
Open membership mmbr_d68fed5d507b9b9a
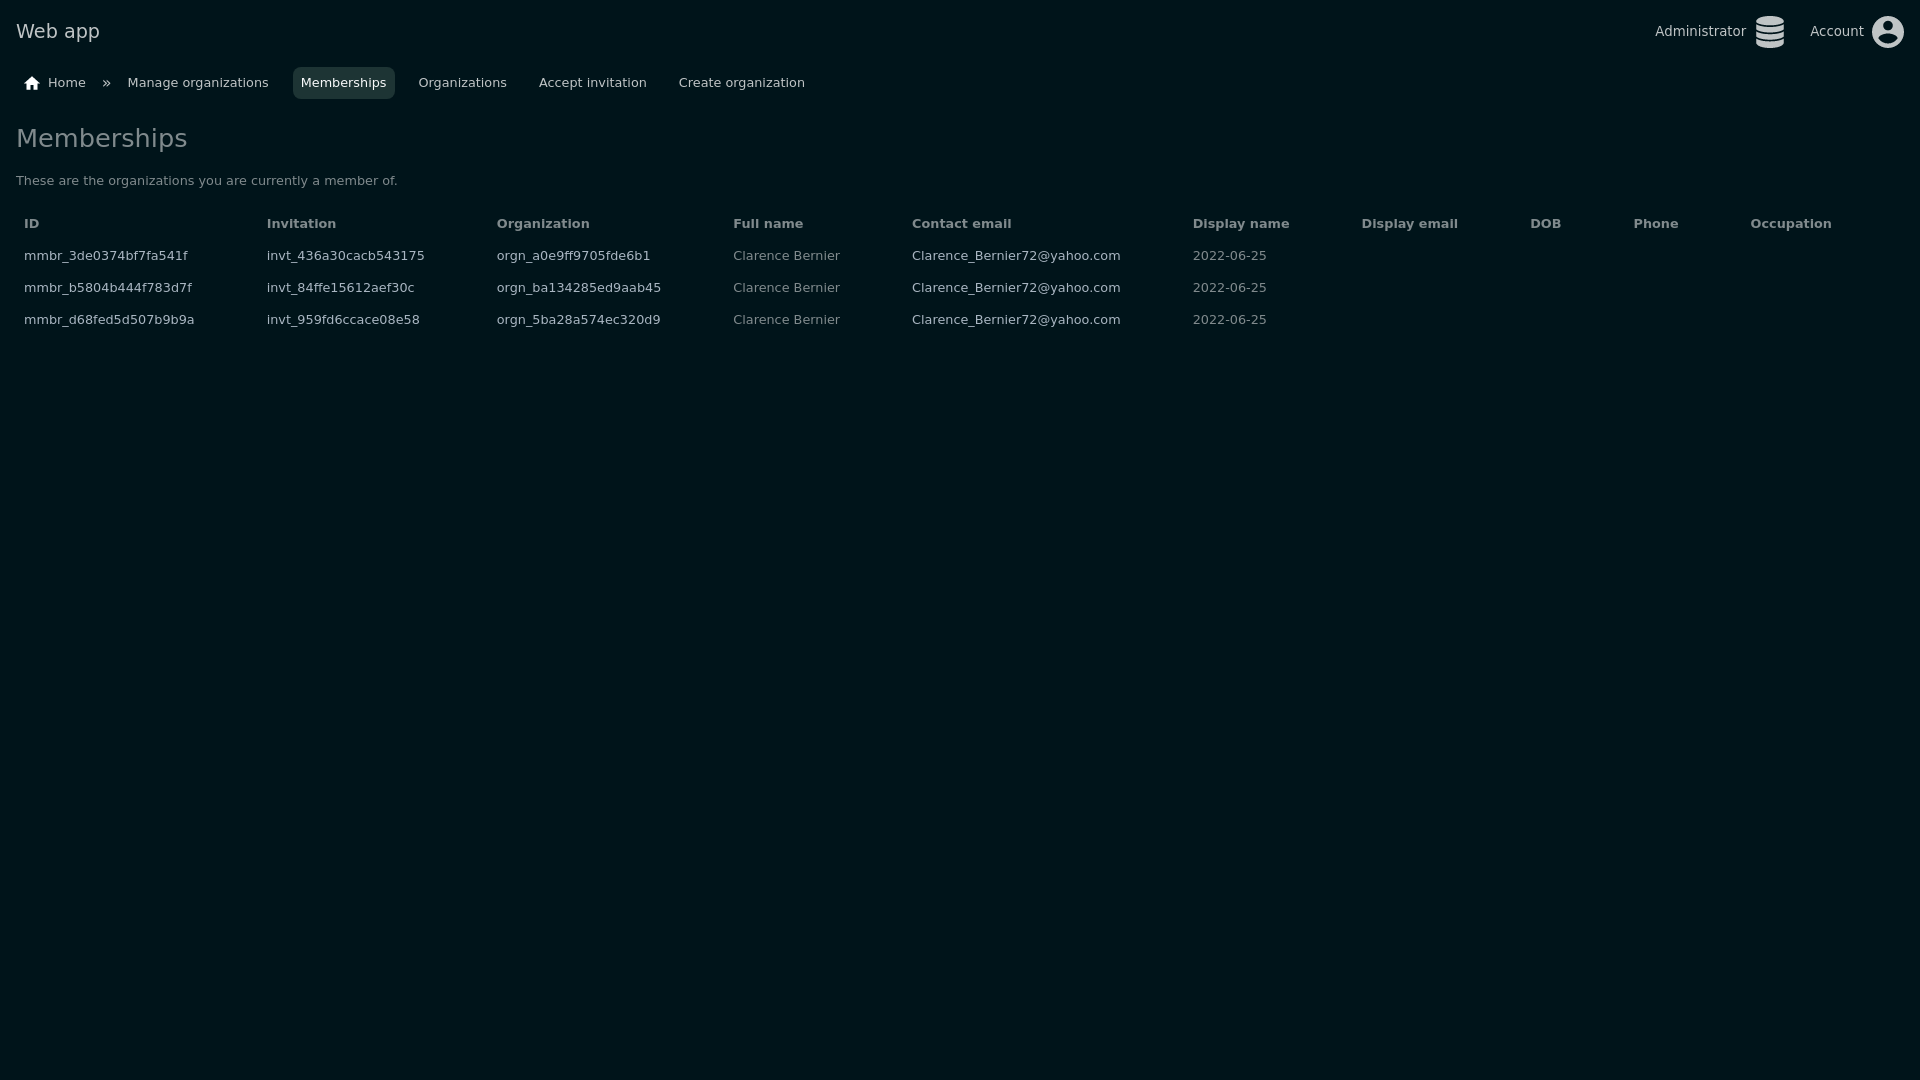tap(109, 320)
